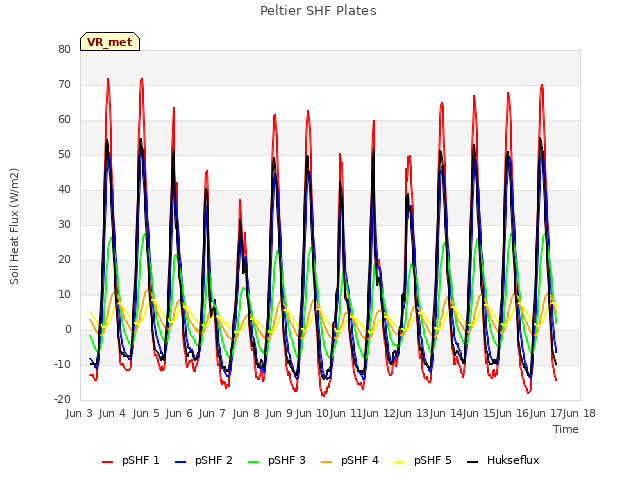The width and height of the screenshot is (640, 480).
Task: Click the Jun 6 x-axis tick label
Action: 179,413
